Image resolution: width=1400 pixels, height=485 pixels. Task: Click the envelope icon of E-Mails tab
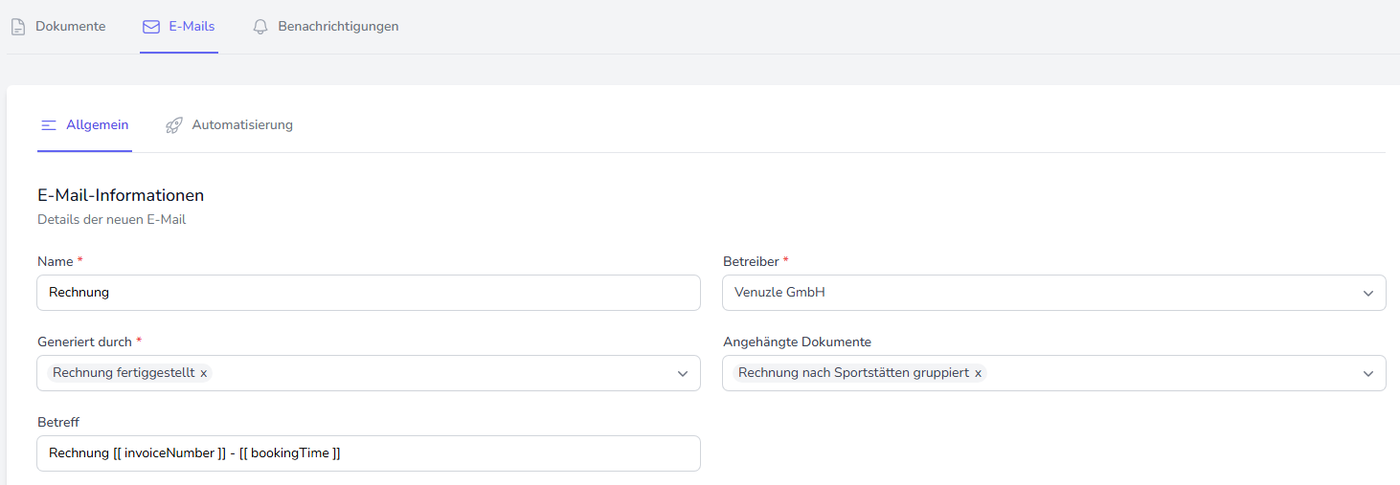(x=151, y=27)
